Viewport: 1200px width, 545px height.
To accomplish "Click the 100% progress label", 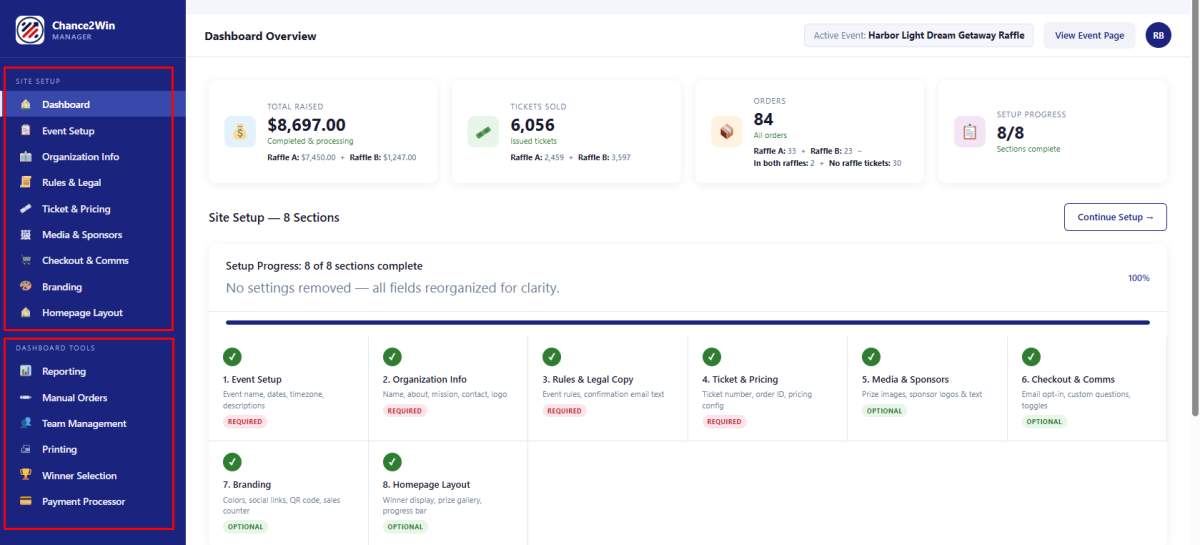I will click(1138, 278).
